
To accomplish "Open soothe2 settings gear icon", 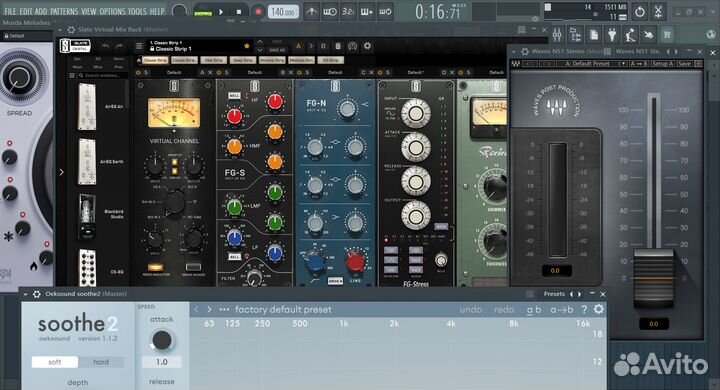I will pos(599,309).
